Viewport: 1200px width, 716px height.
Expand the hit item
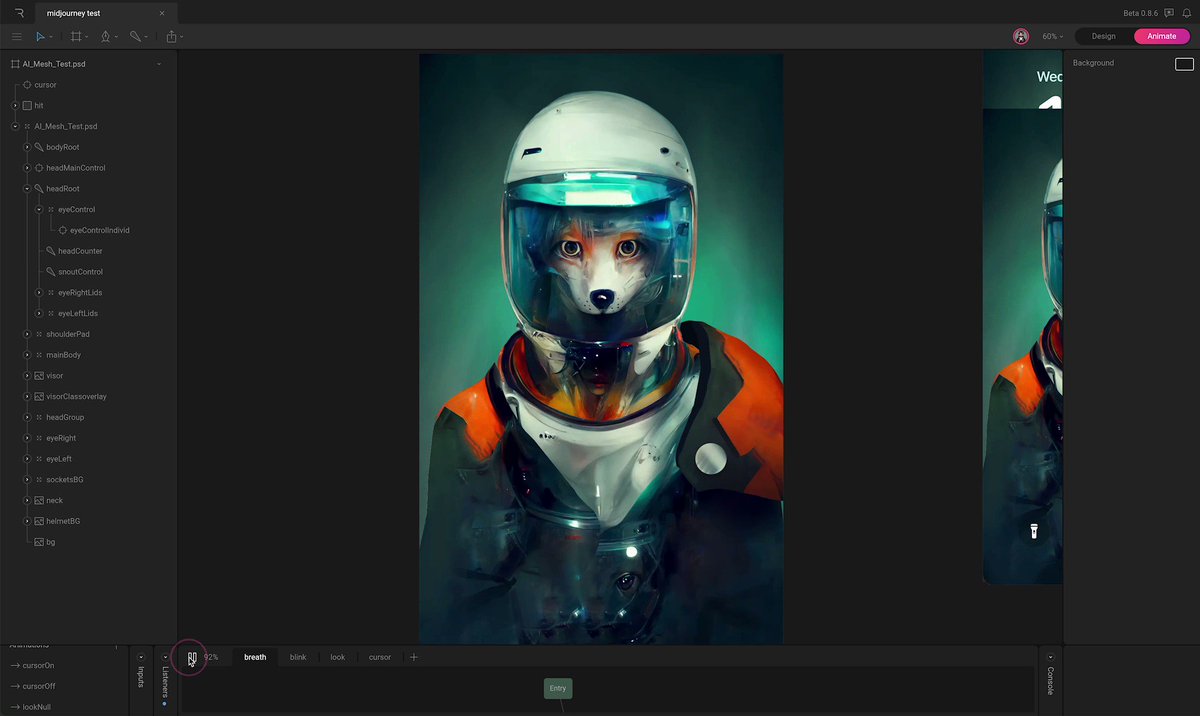(x=15, y=105)
